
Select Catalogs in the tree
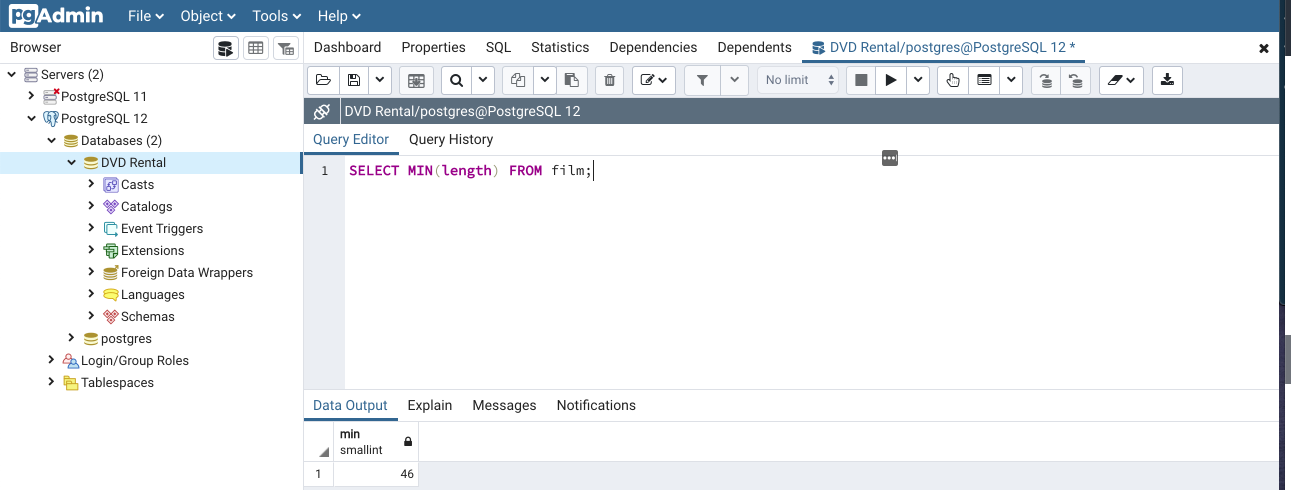[x=146, y=206]
